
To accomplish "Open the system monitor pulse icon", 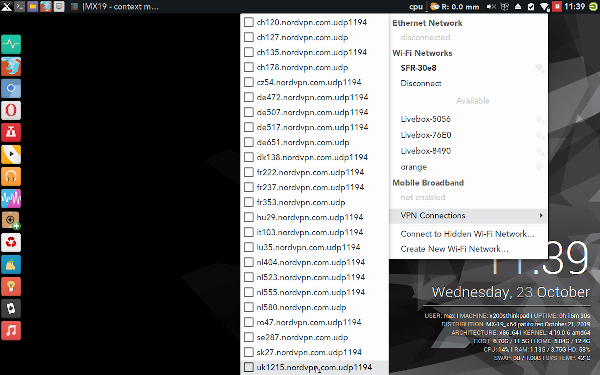I will coord(11,44).
